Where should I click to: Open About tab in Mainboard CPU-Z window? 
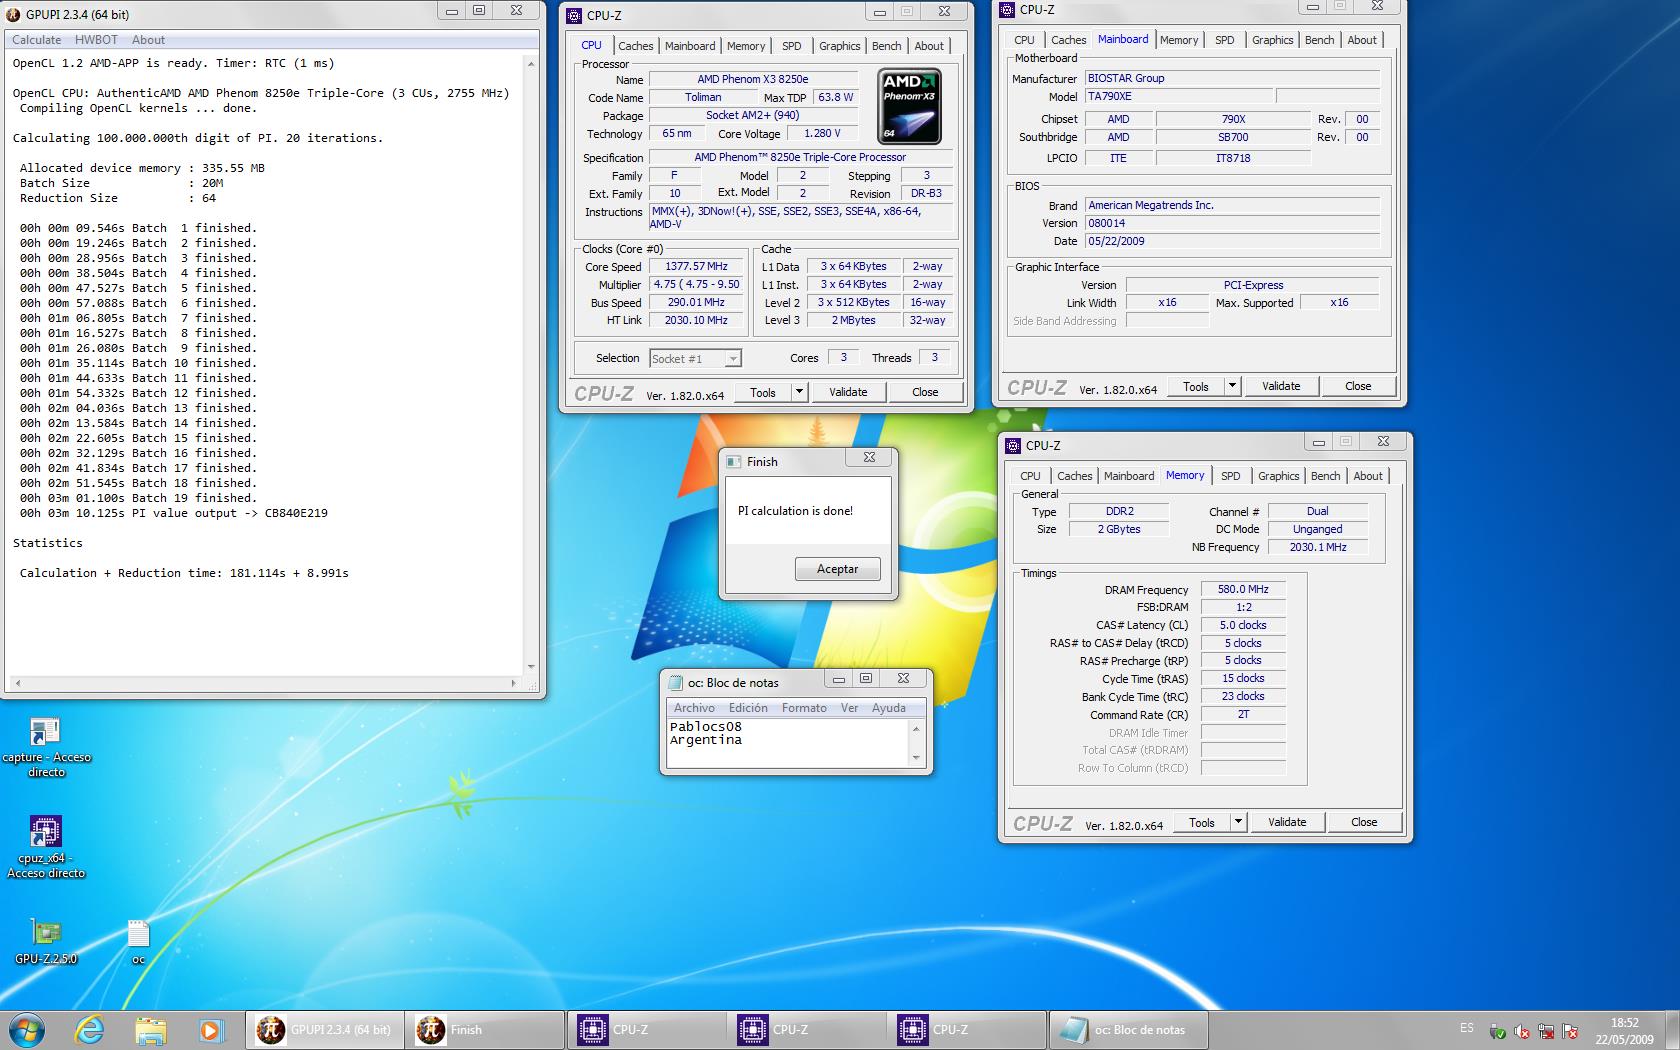click(x=1362, y=40)
